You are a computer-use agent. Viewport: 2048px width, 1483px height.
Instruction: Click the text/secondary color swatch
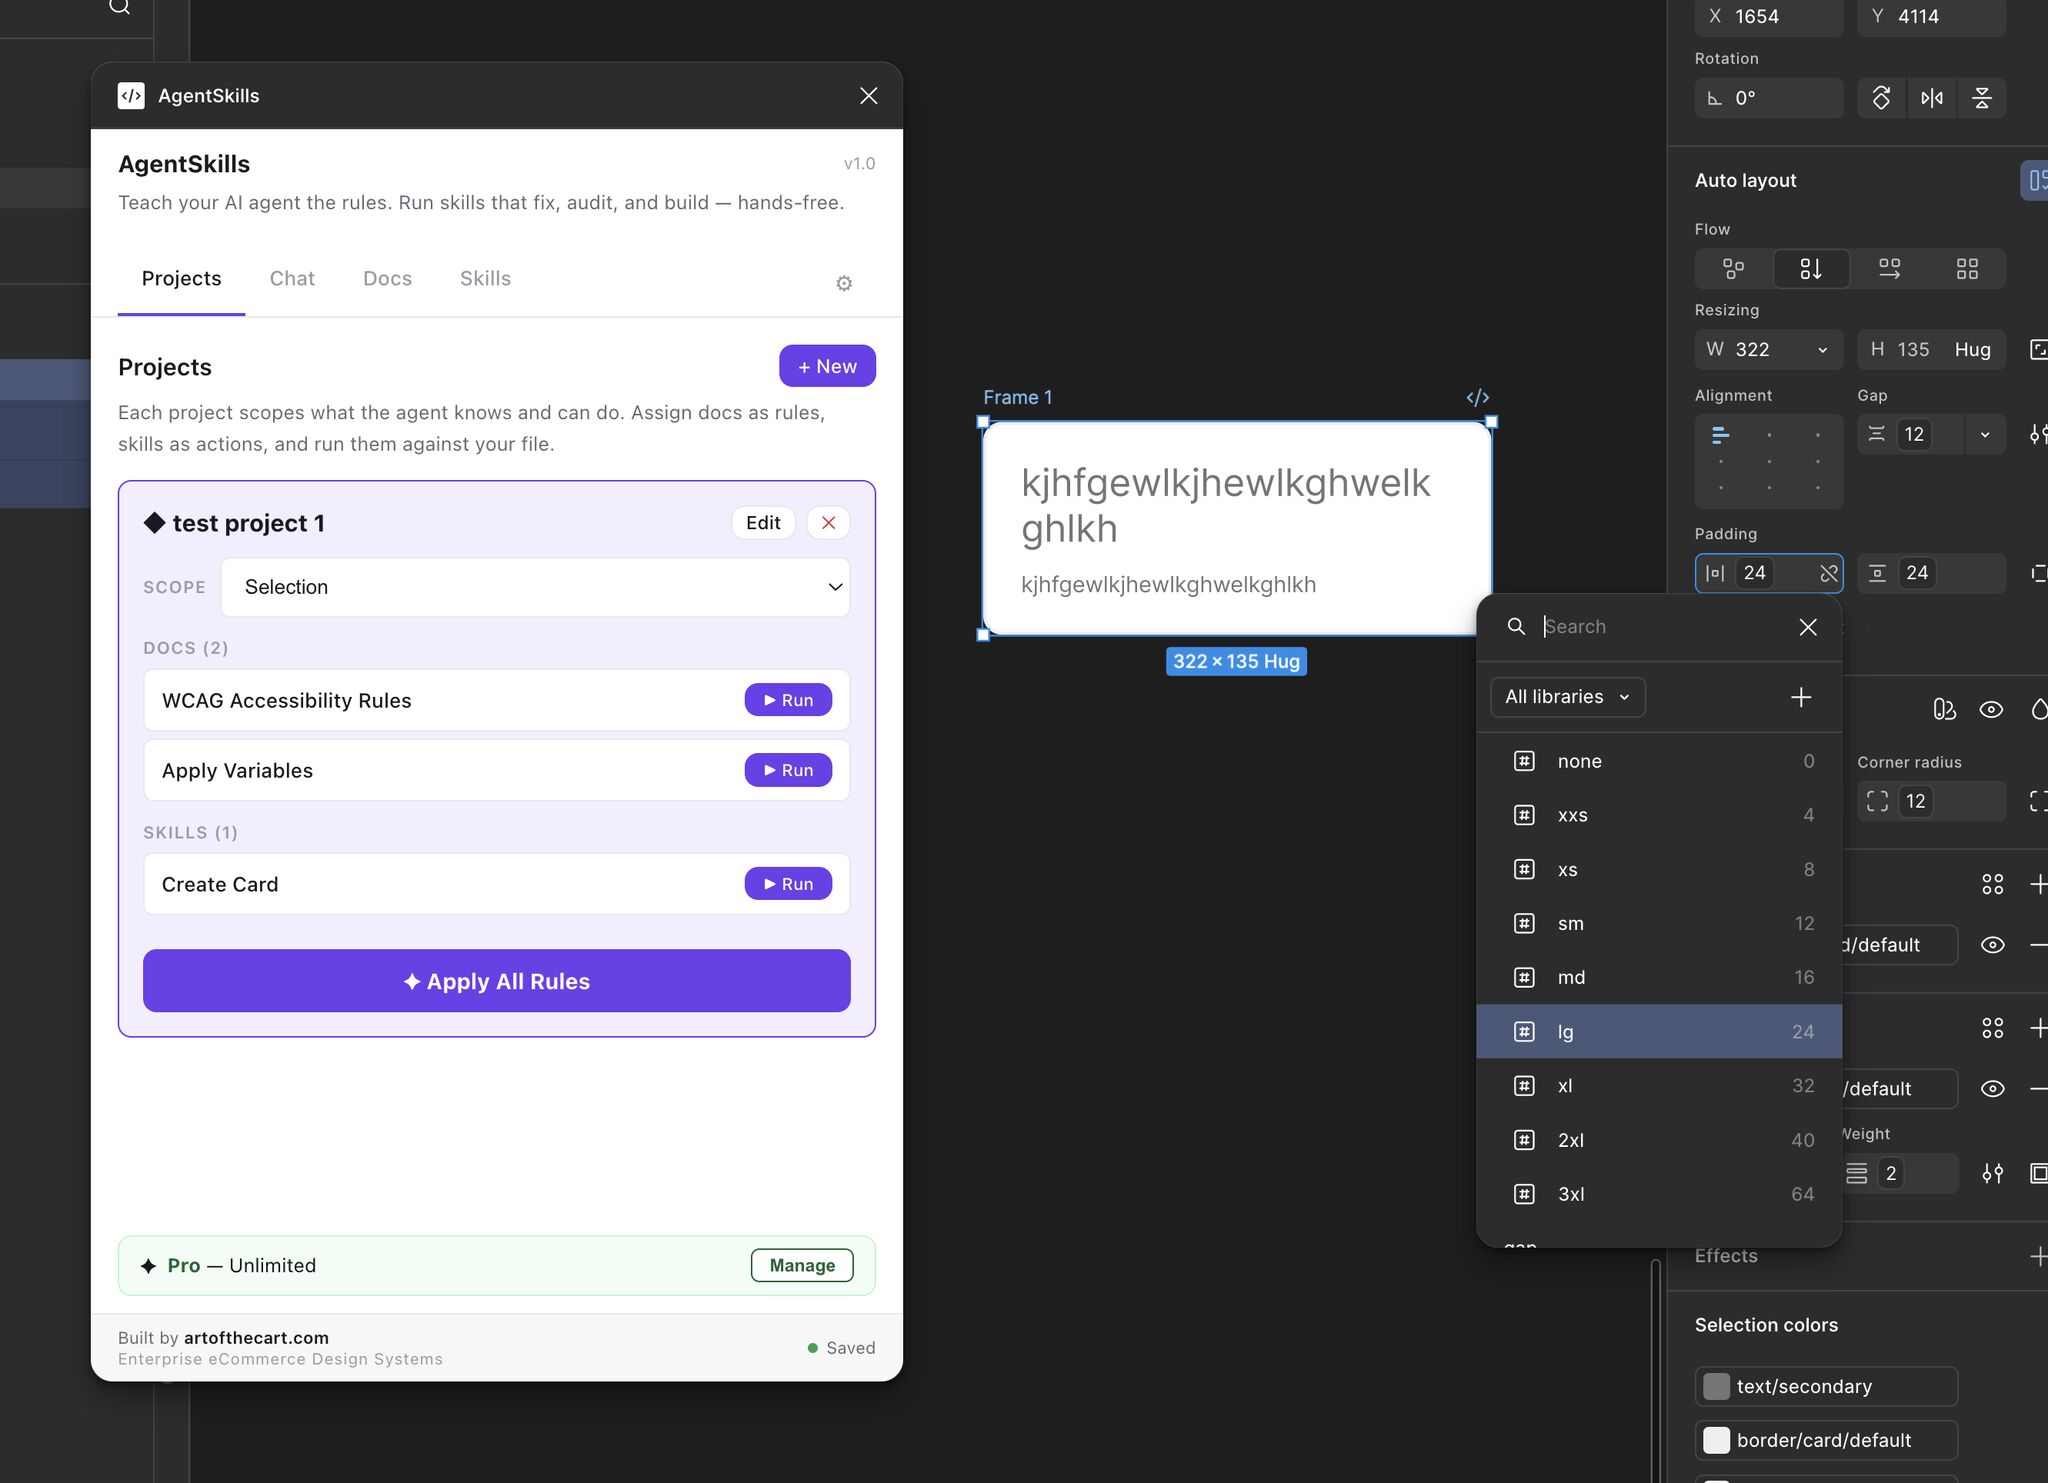point(1716,1386)
